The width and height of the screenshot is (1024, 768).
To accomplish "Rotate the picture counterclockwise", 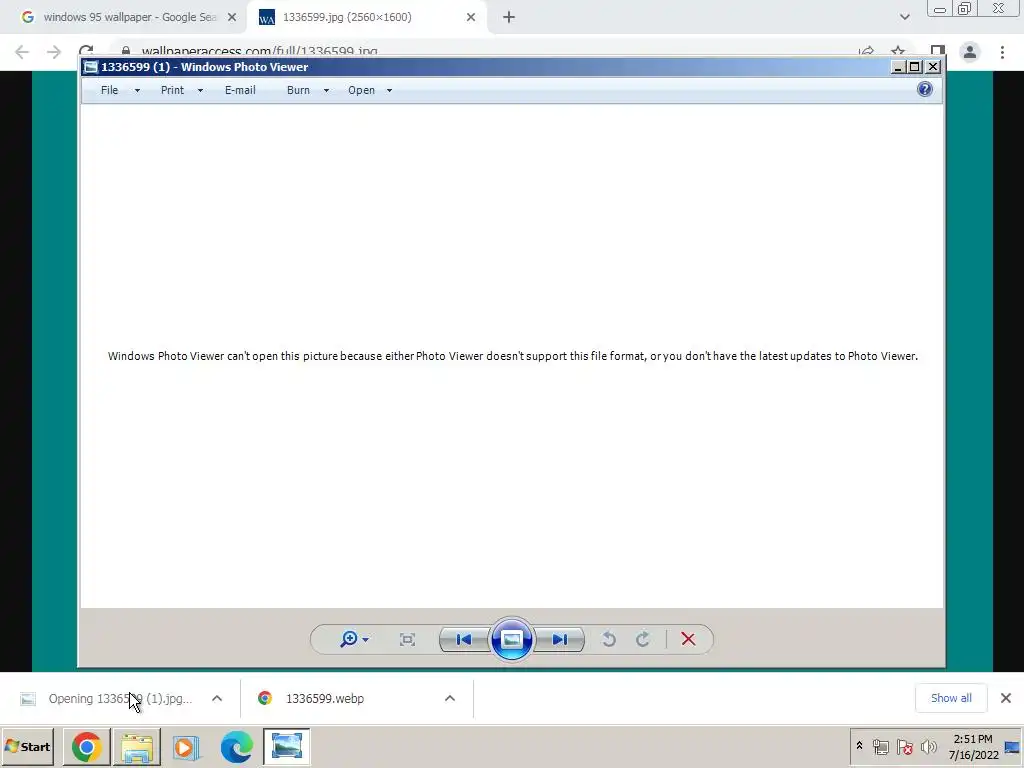I will [609, 639].
